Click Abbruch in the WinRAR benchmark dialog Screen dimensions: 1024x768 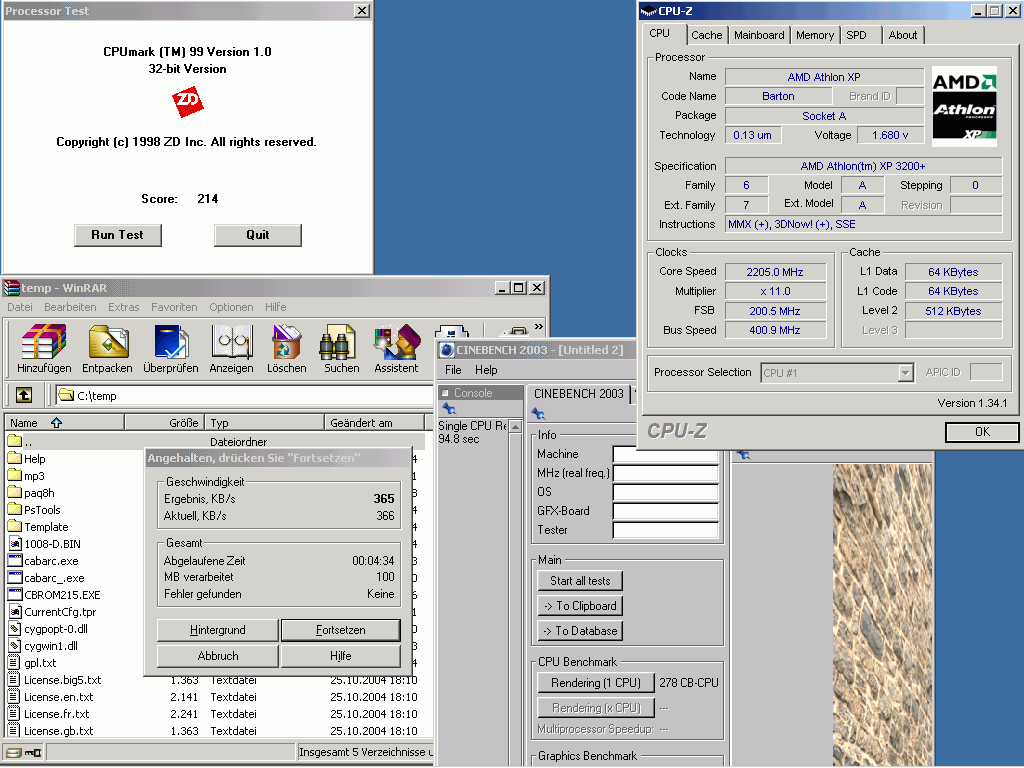(217, 656)
